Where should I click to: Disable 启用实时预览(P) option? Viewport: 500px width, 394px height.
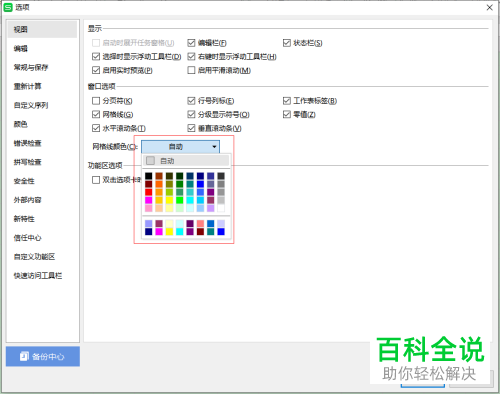click(x=96, y=70)
